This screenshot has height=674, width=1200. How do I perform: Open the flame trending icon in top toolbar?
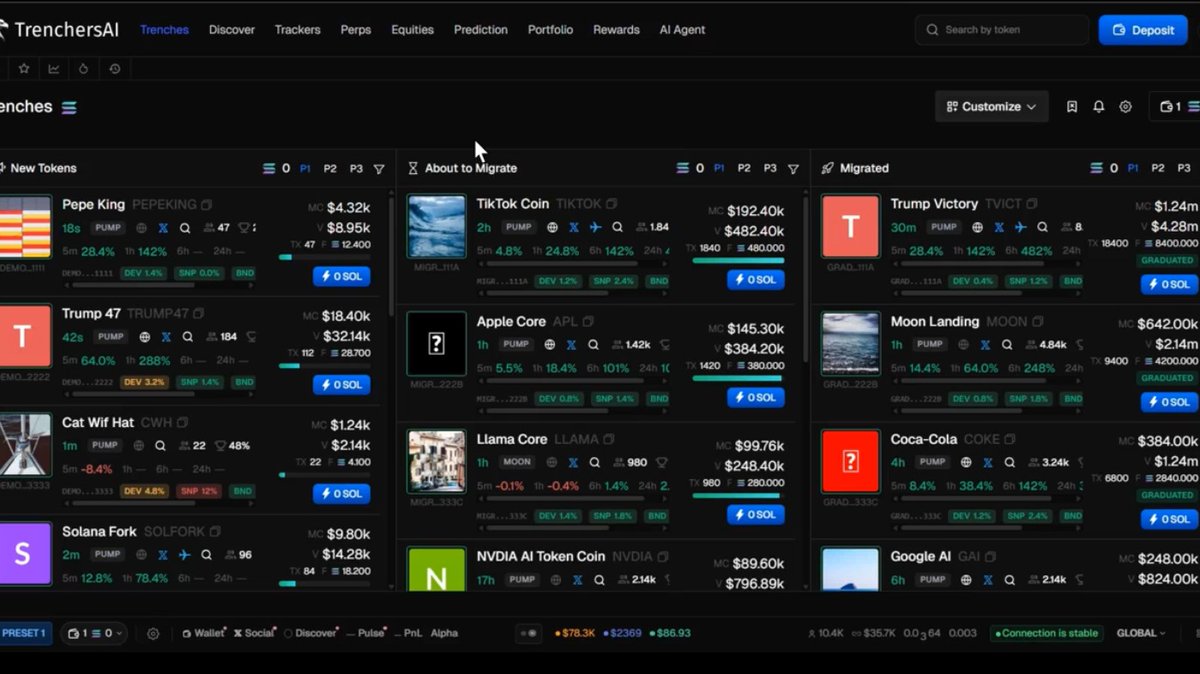pyautogui.click(x=84, y=69)
